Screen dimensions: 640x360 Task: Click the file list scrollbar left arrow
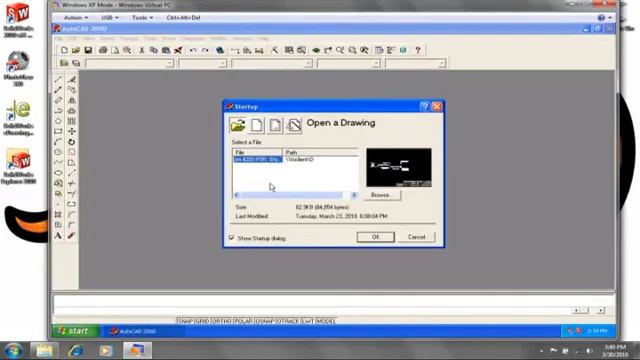pos(237,195)
